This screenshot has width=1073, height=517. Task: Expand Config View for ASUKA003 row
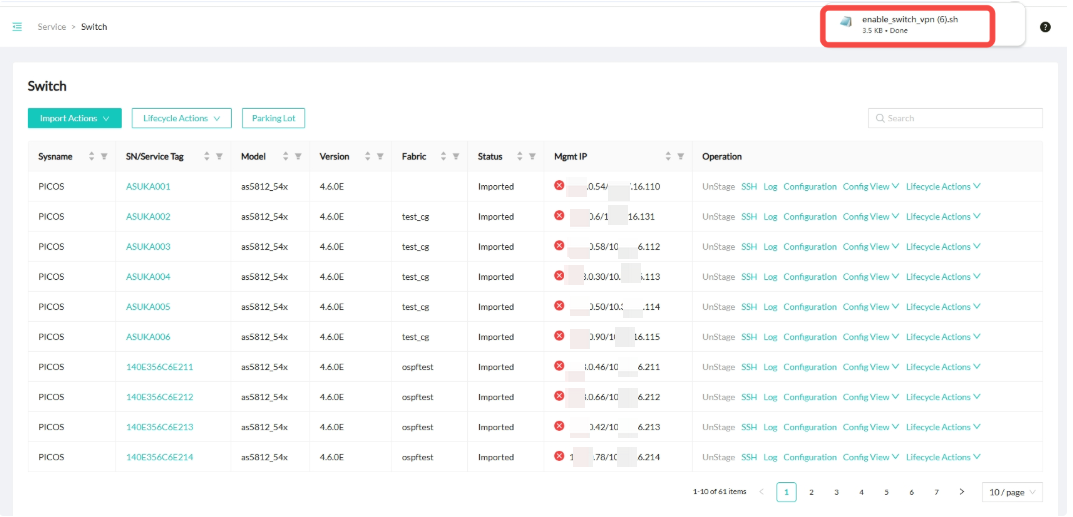870,247
